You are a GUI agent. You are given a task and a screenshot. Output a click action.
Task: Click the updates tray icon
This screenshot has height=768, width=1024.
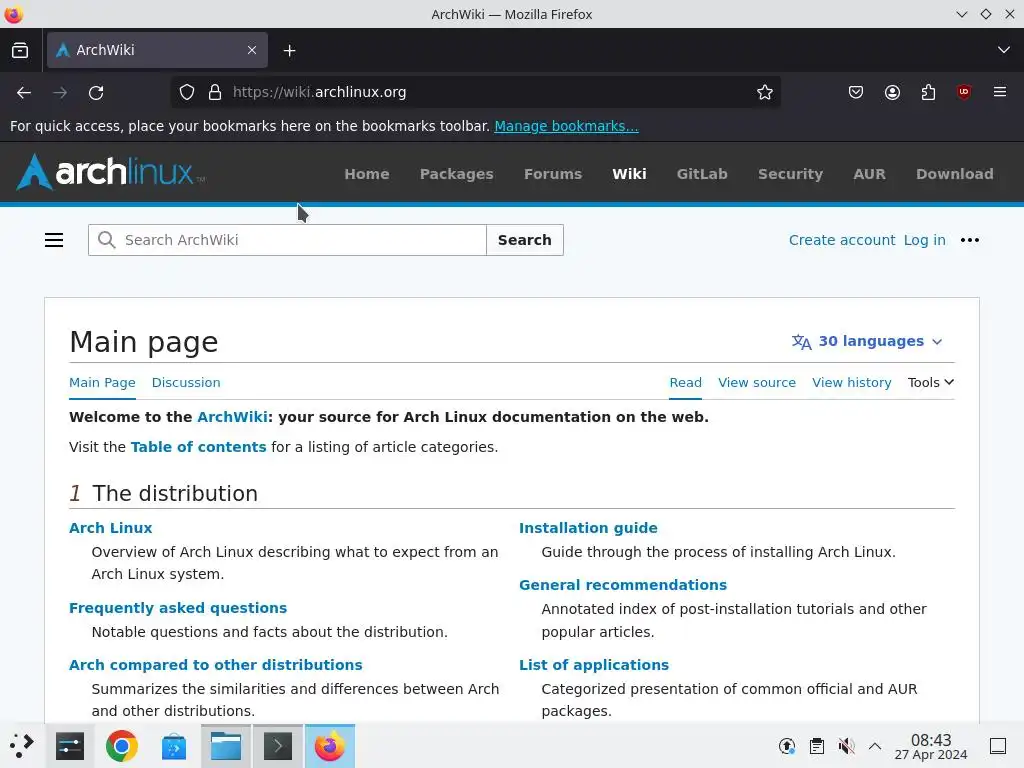click(x=787, y=746)
